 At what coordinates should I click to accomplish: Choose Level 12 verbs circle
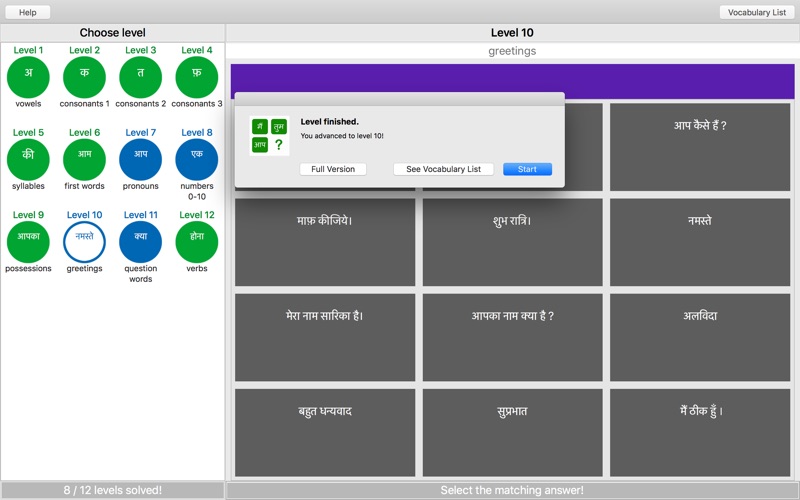coord(196,242)
